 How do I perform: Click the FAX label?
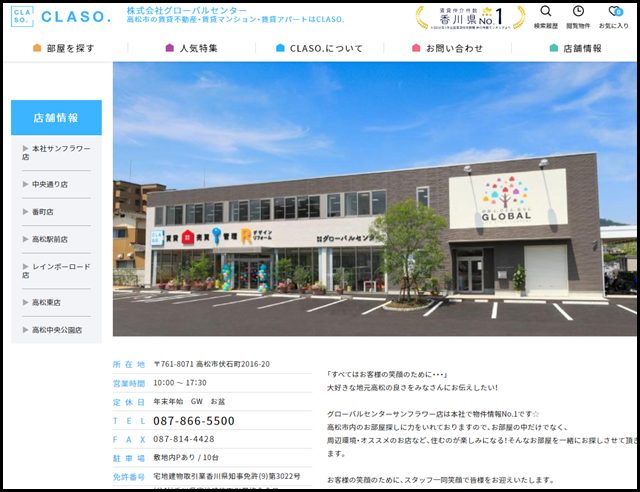[129, 439]
